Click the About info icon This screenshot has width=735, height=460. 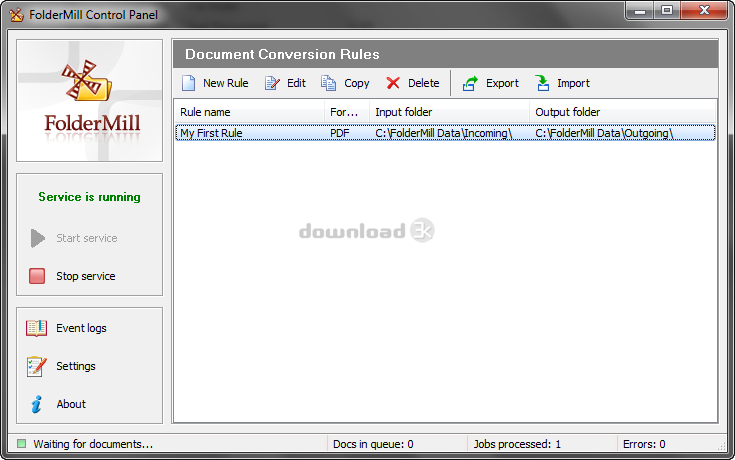tap(37, 404)
